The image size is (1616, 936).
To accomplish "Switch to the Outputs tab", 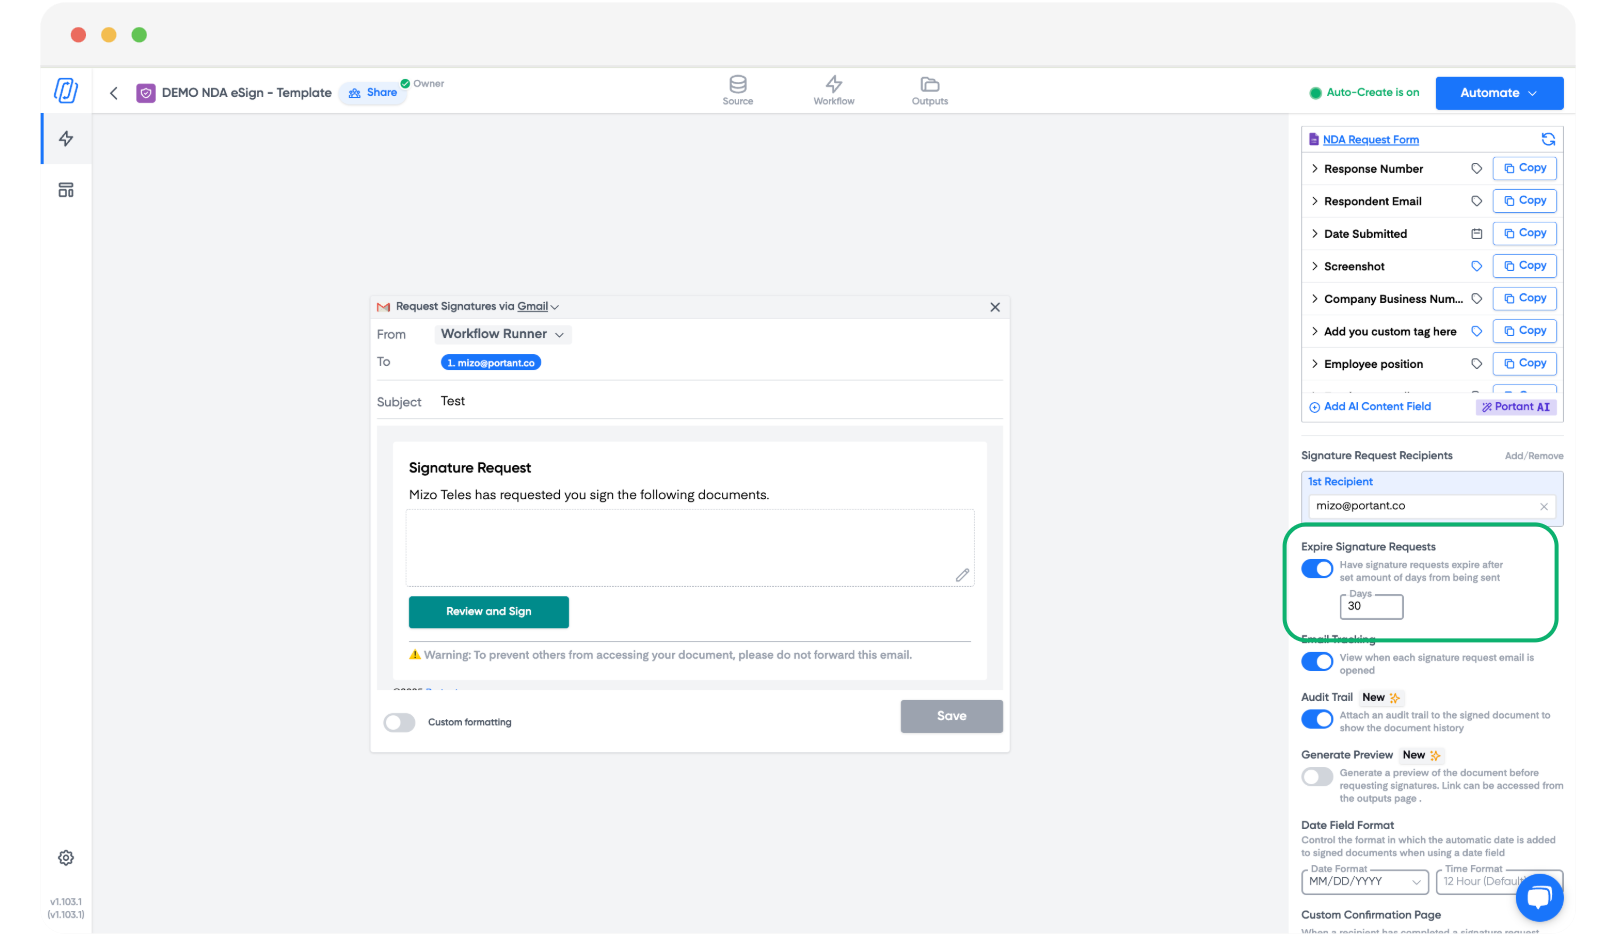I will pyautogui.click(x=929, y=90).
